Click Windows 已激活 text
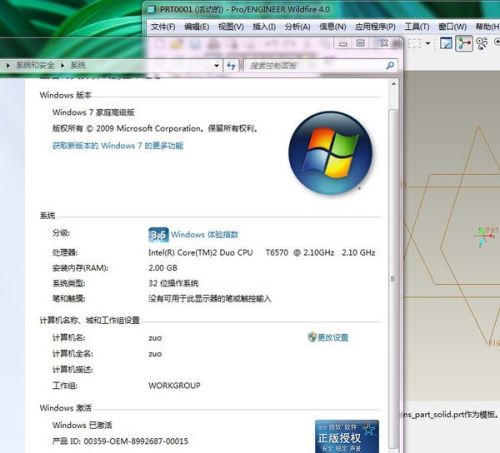This screenshot has width=500, height=453. pos(82,425)
